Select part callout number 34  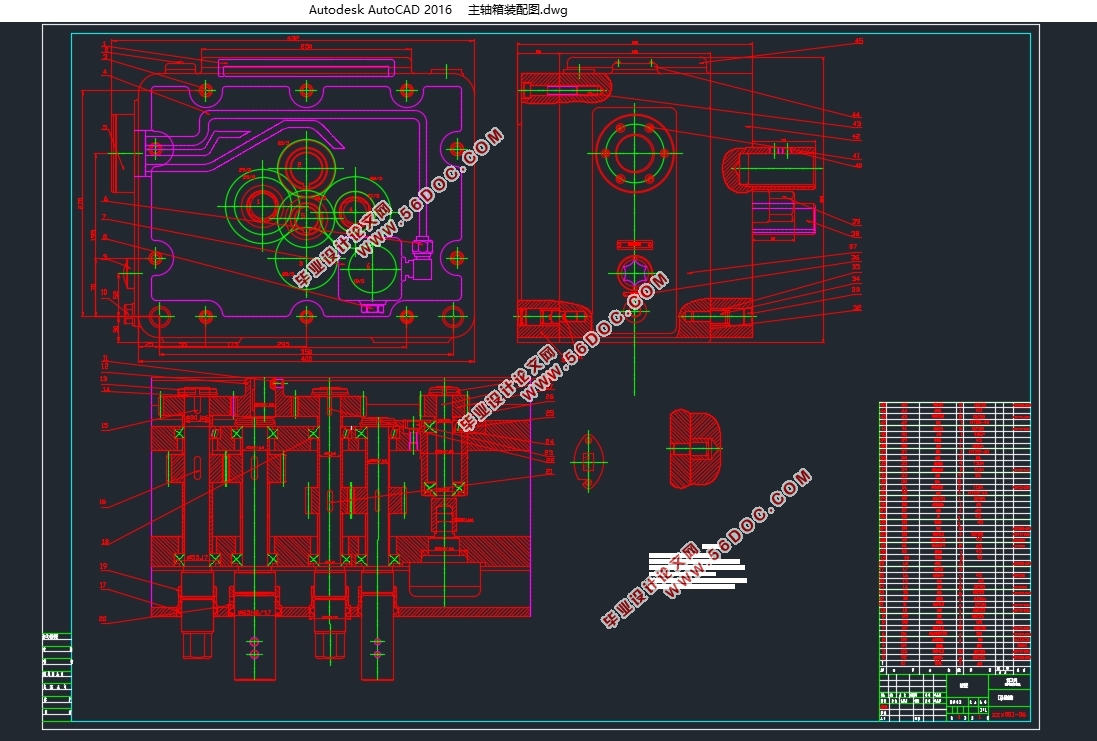coord(856,279)
